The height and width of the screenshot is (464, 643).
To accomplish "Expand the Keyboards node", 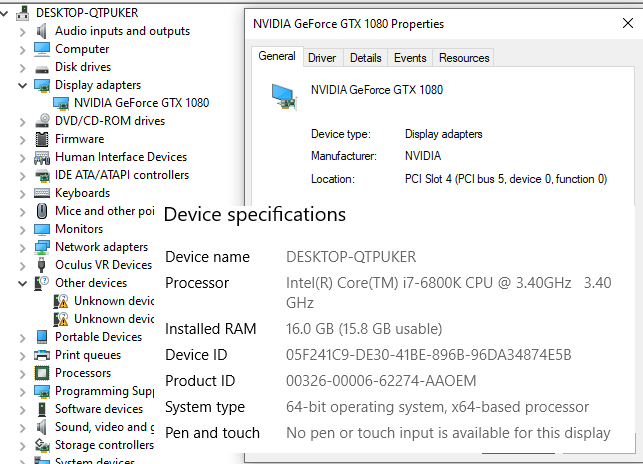I will (x=23, y=194).
